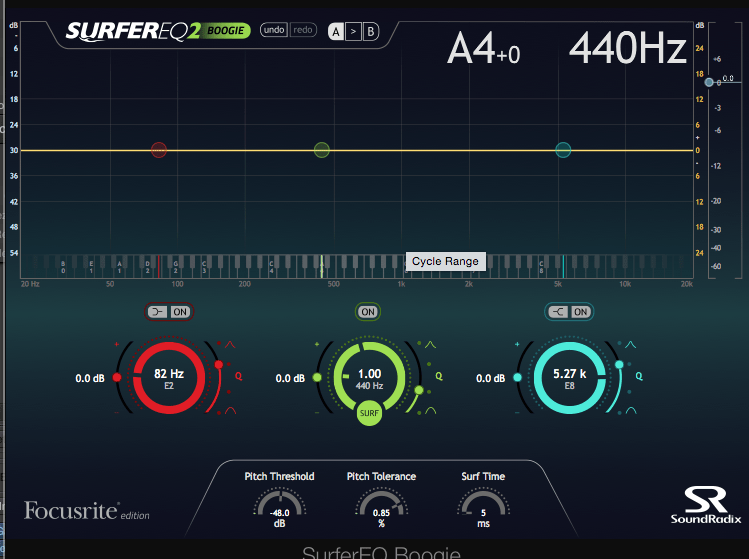
Task: Click the high-shelf filter shape icon on the cyan band
Action: [x=557, y=312]
